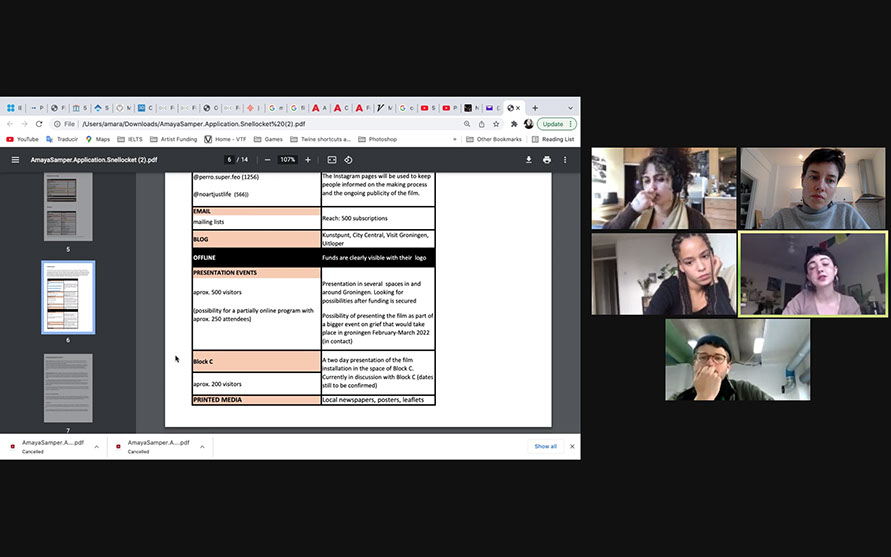891x557 pixels.
Task: Download the PDF file
Action: (x=529, y=160)
